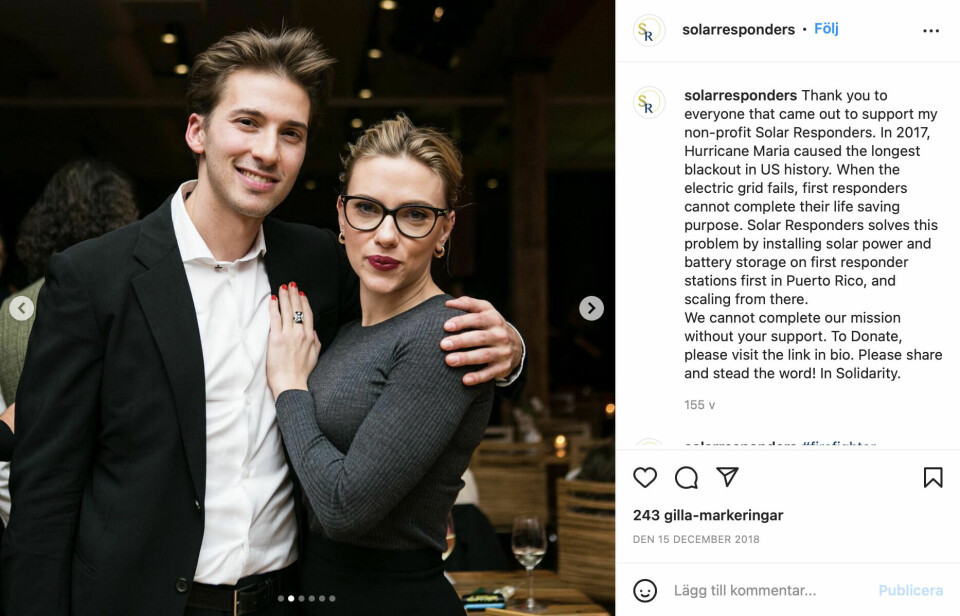Click the Publicera button to post comment

click(910, 590)
